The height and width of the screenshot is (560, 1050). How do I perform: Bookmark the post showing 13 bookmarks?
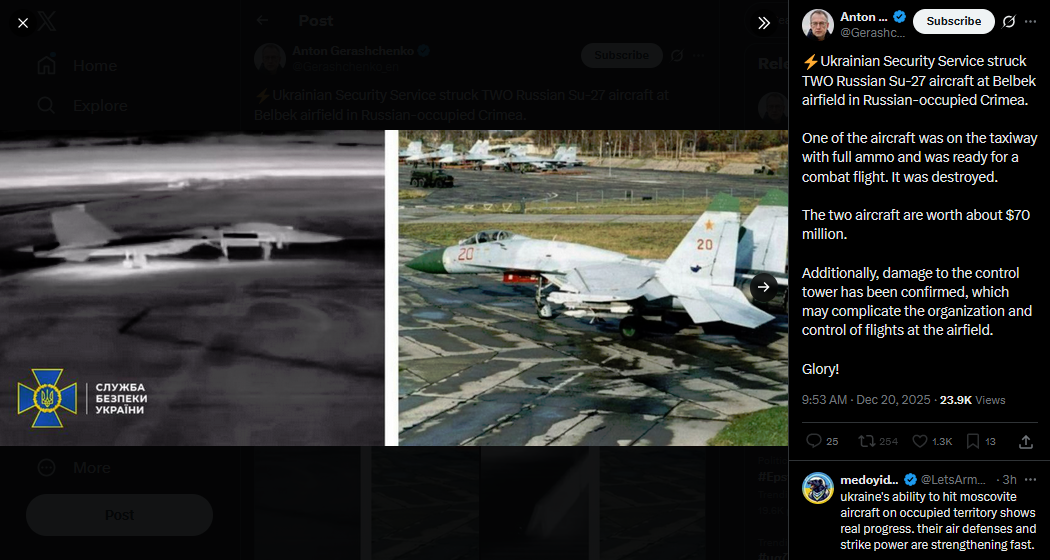(x=973, y=441)
